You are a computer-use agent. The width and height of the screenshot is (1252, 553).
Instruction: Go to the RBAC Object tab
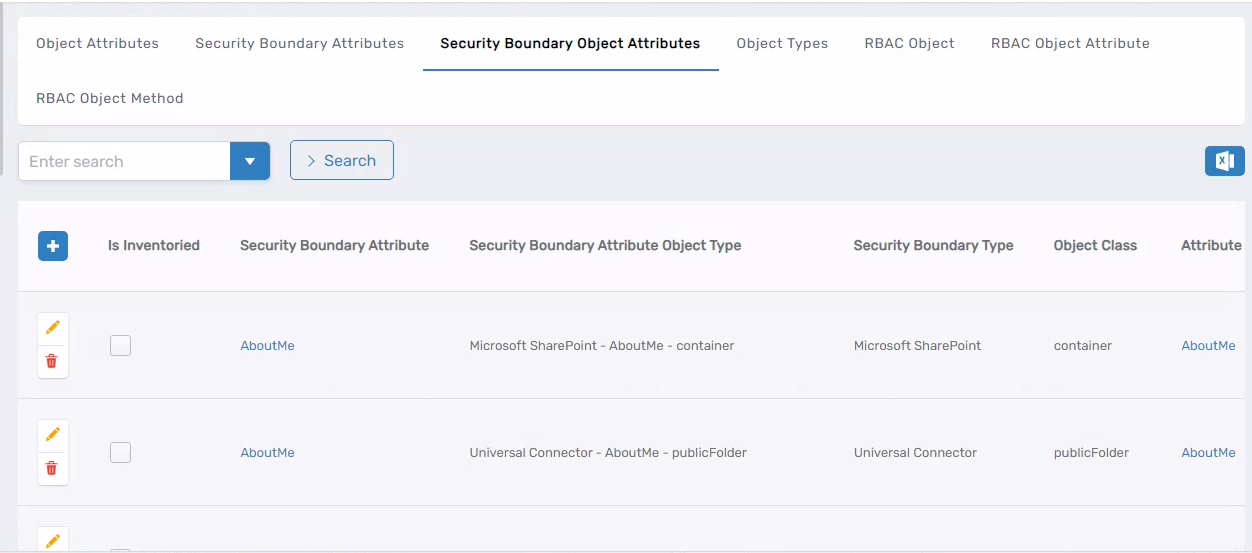coord(909,43)
